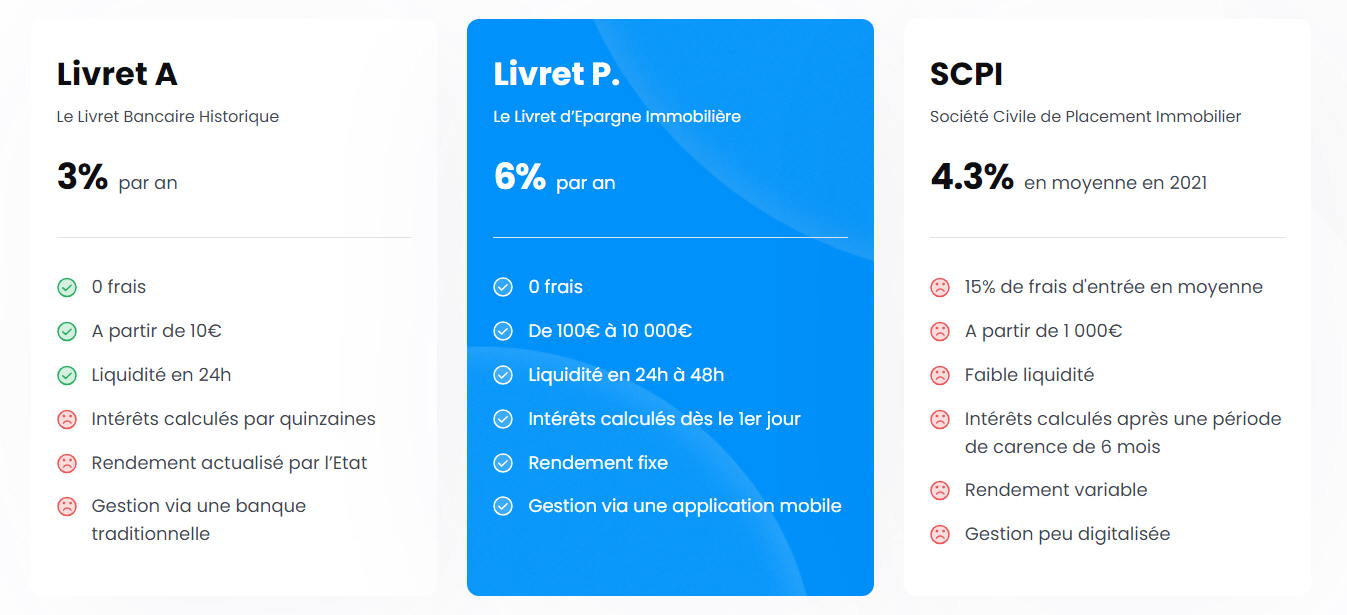Click green check icon beside Livret A "0 frais"
1347x615 pixels.
[x=67, y=288]
